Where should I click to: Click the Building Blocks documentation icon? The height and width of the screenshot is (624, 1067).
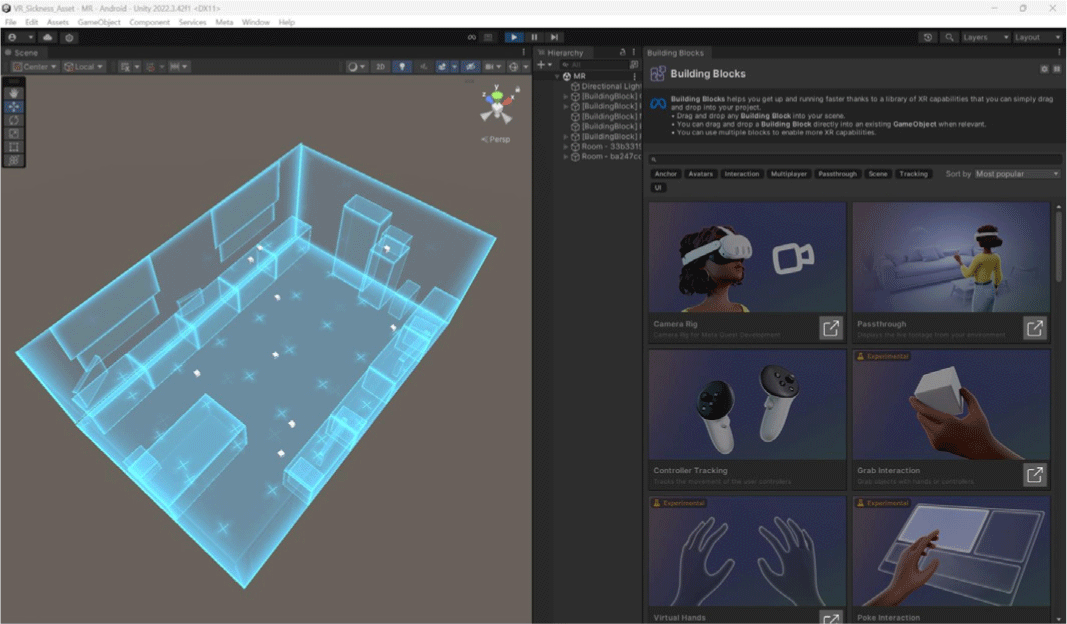tap(1057, 69)
